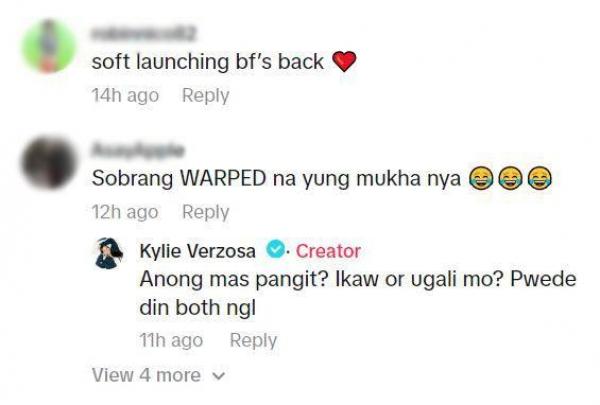Click the pink Creator label
Screen dimensions: 600x405
coord(328,251)
